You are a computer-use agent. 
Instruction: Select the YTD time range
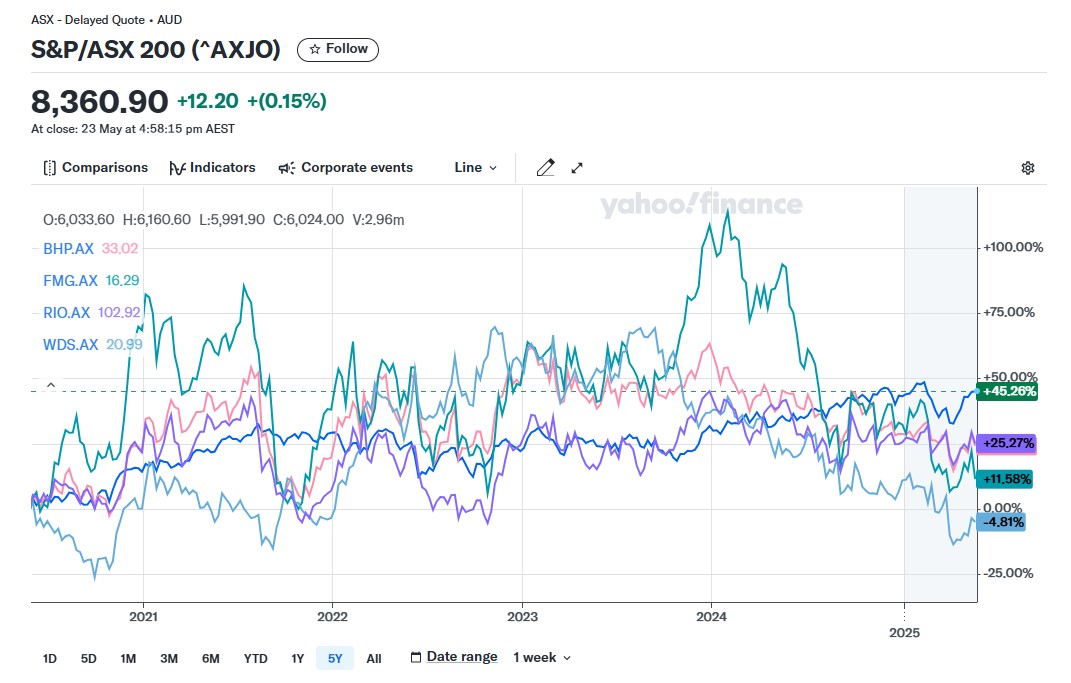click(255, 658)
